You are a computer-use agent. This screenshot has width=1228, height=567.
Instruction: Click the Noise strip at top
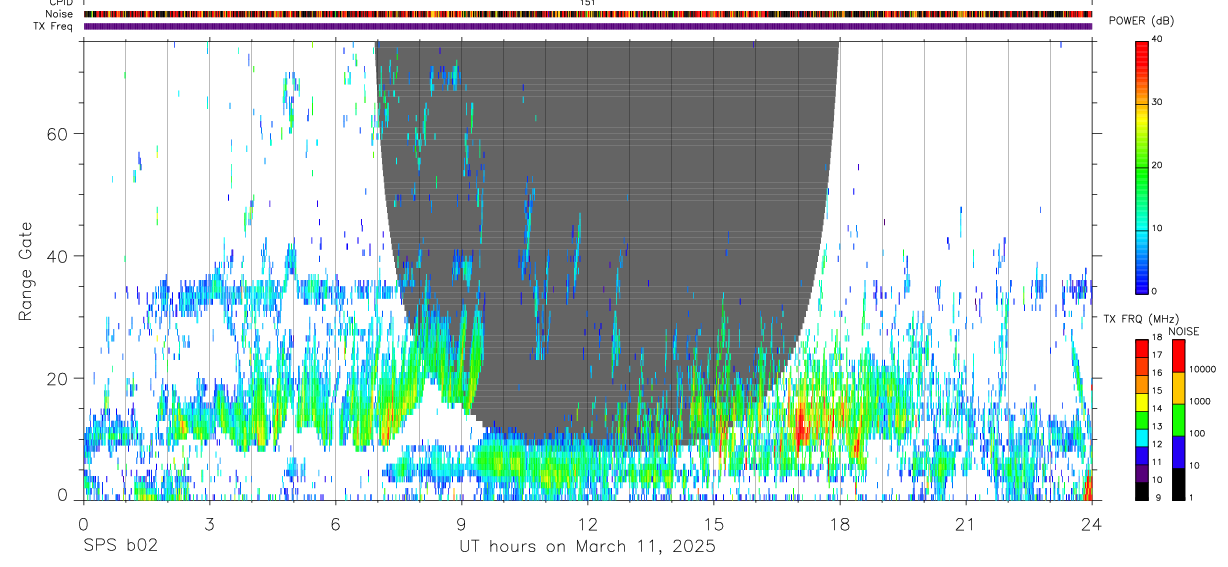click(588, 14)
